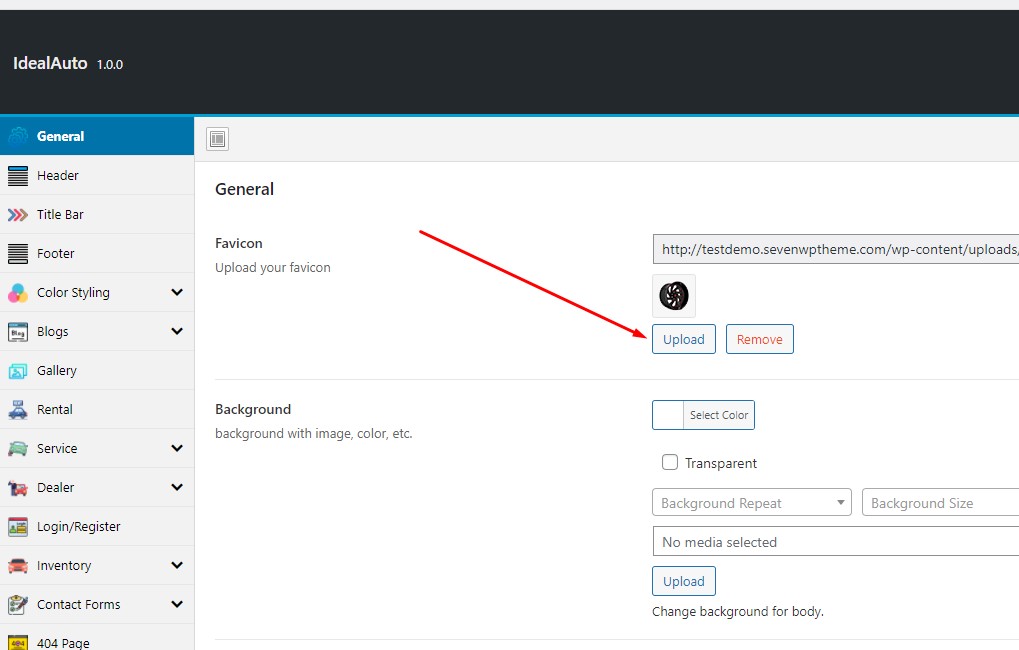Click the favicon Upload button
The width and height of the screenshot is (1019, 650).
(x=684, y=340)
